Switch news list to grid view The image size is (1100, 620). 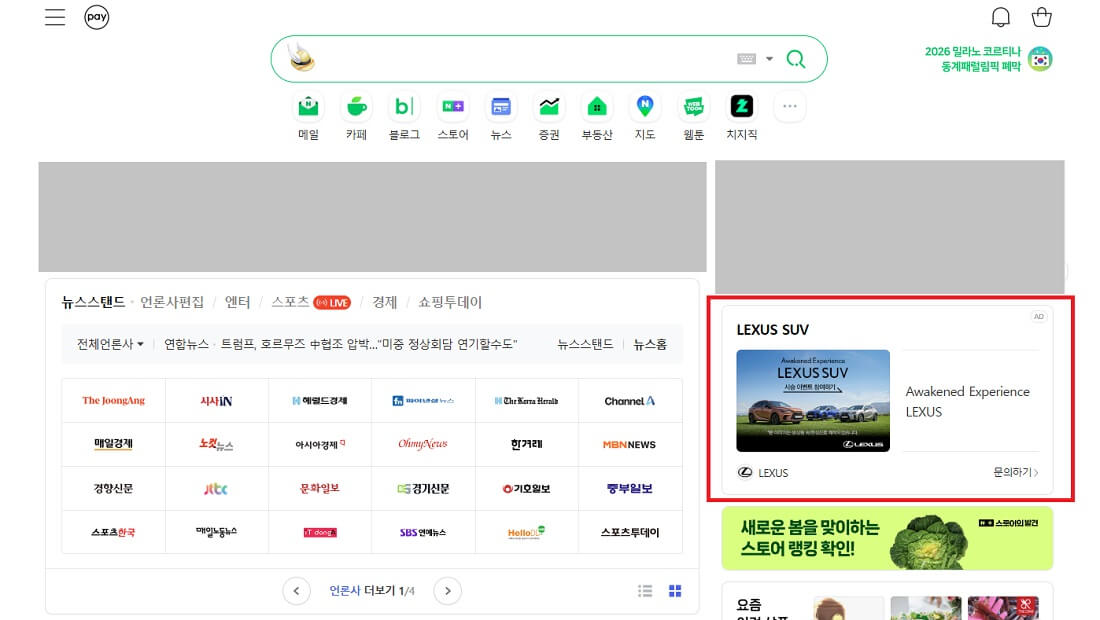point(675,591)
